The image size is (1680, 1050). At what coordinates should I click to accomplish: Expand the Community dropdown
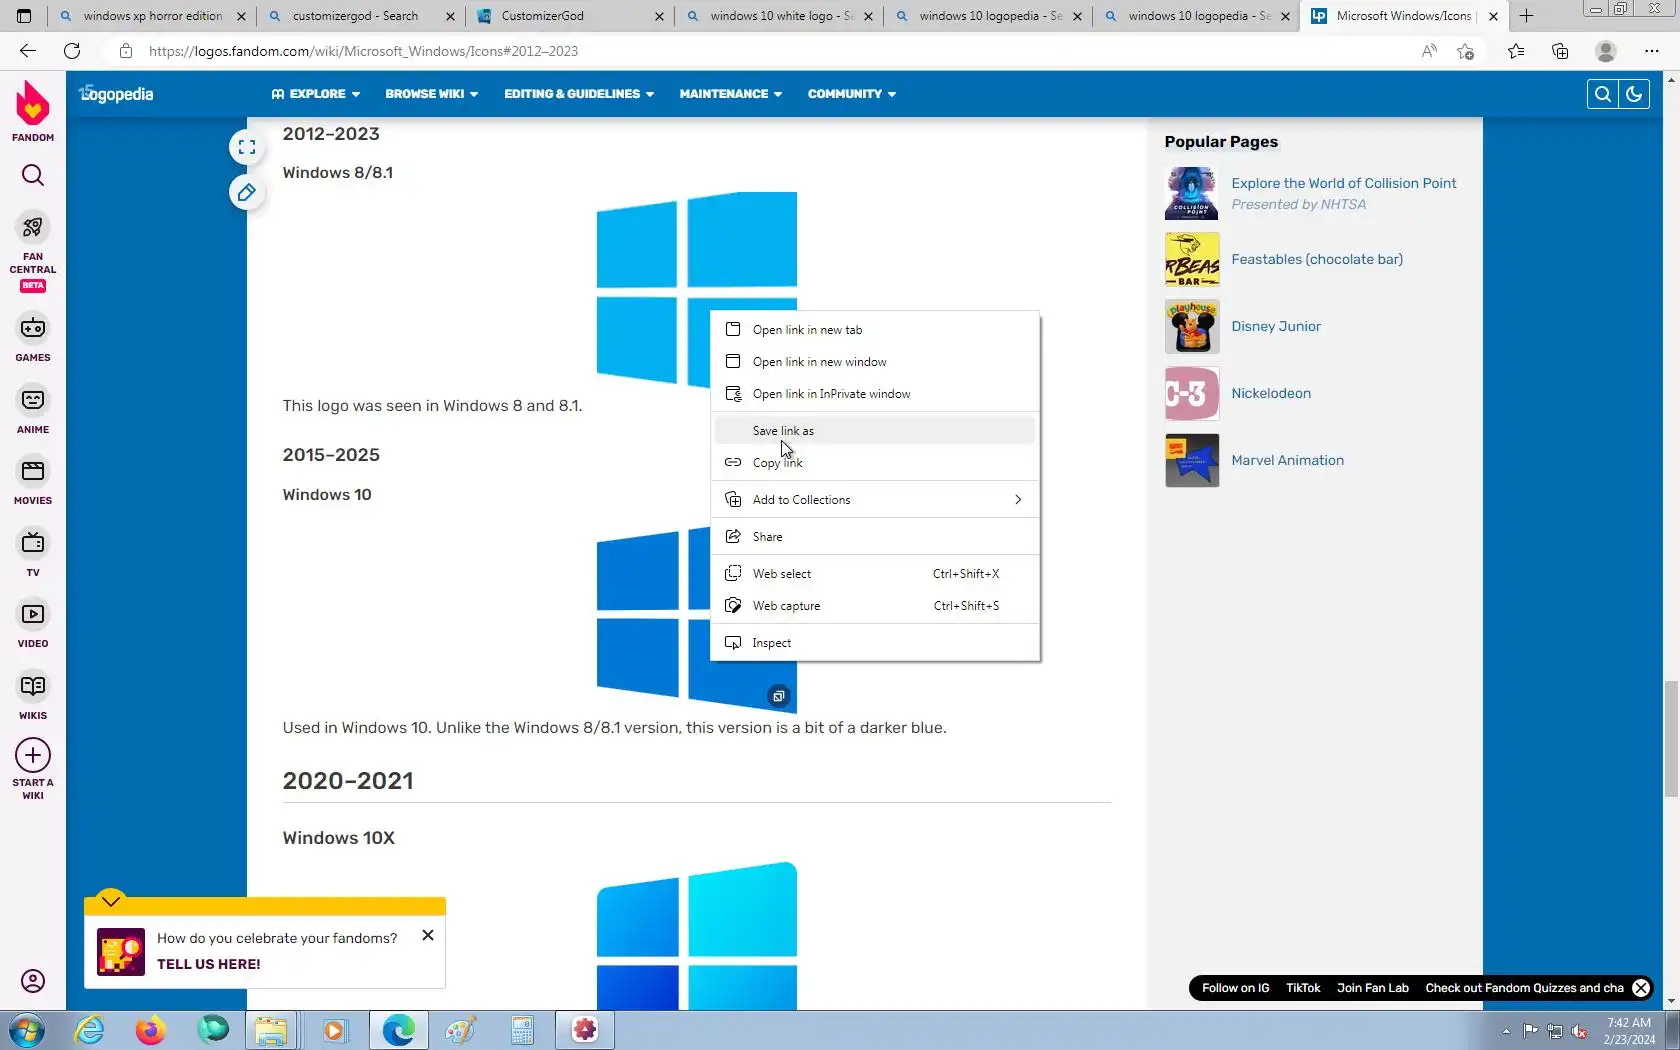(852, 94)
